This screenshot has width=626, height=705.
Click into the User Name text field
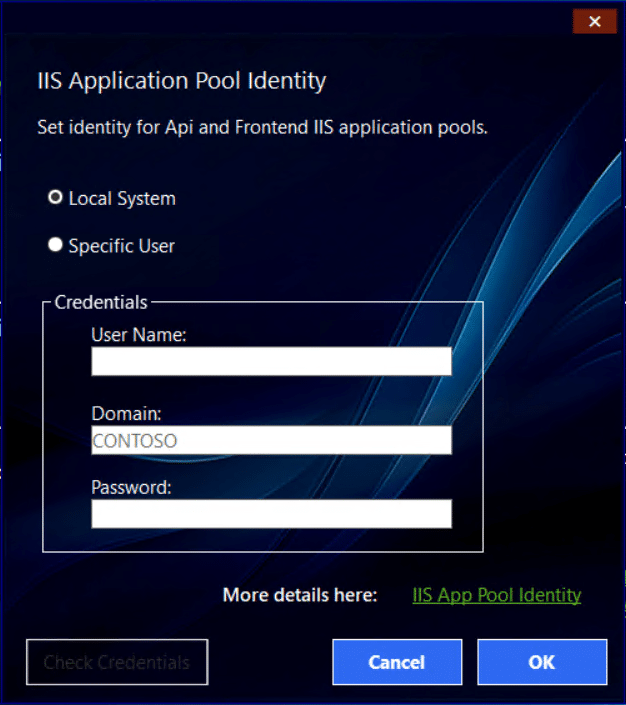pyautogui.click(x=271, y=361)
